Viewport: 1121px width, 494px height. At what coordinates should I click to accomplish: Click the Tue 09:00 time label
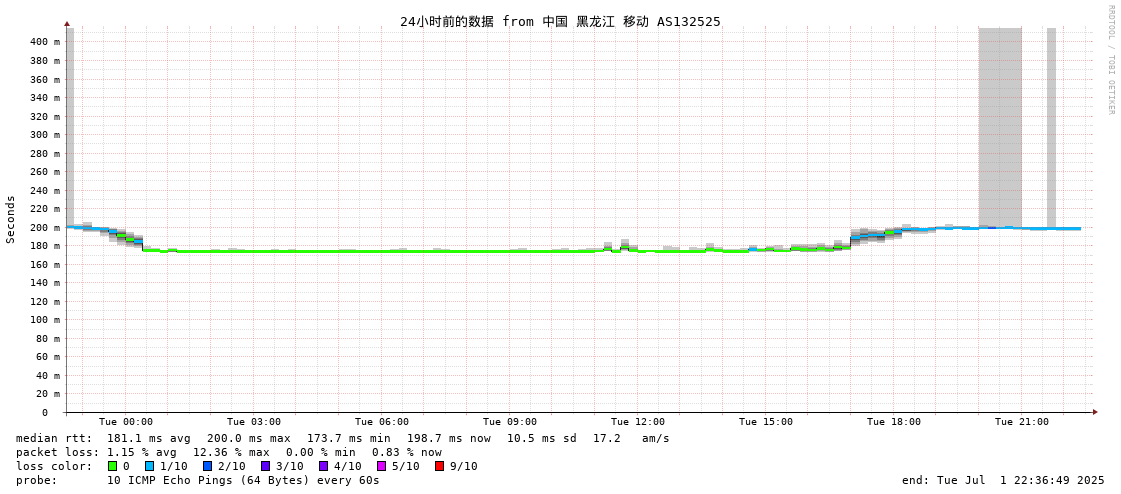point(510,422)
